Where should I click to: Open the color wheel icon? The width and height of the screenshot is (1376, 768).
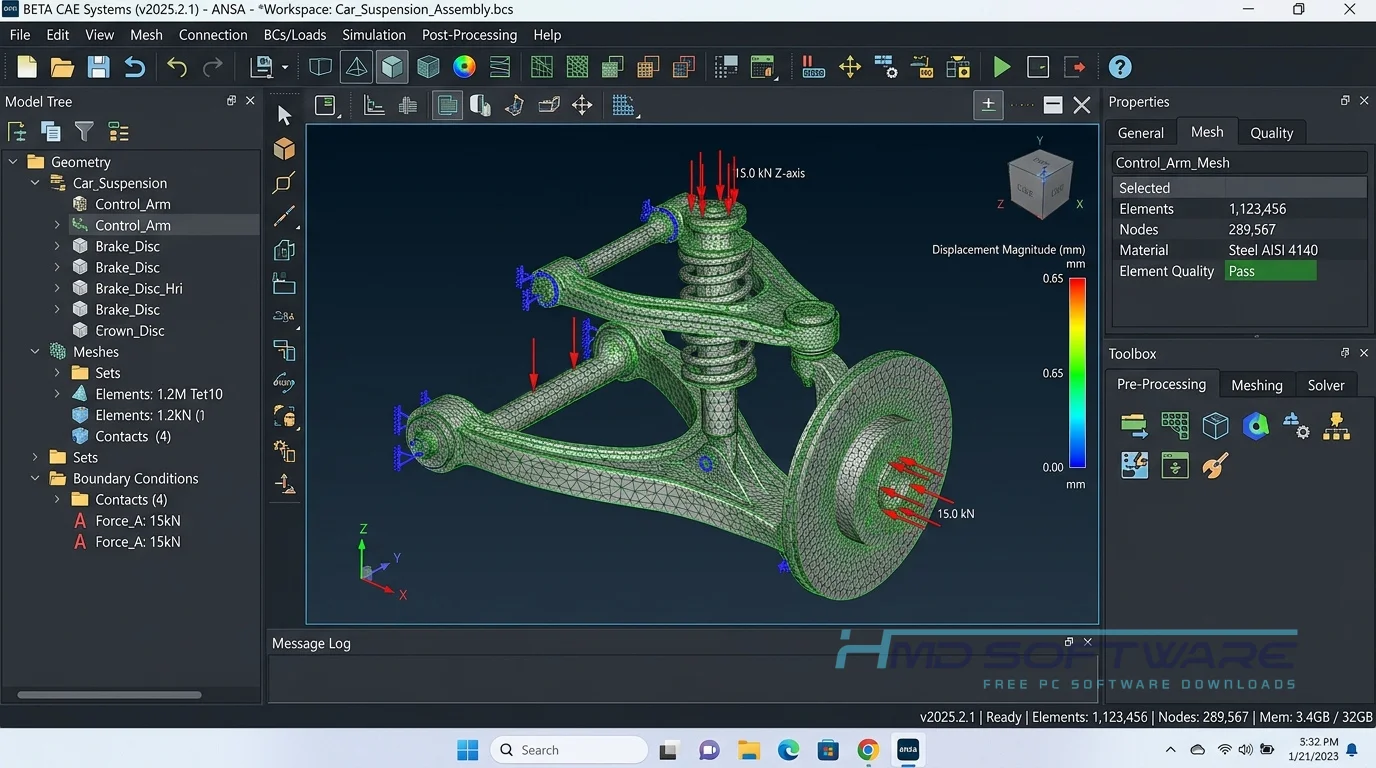464,67
